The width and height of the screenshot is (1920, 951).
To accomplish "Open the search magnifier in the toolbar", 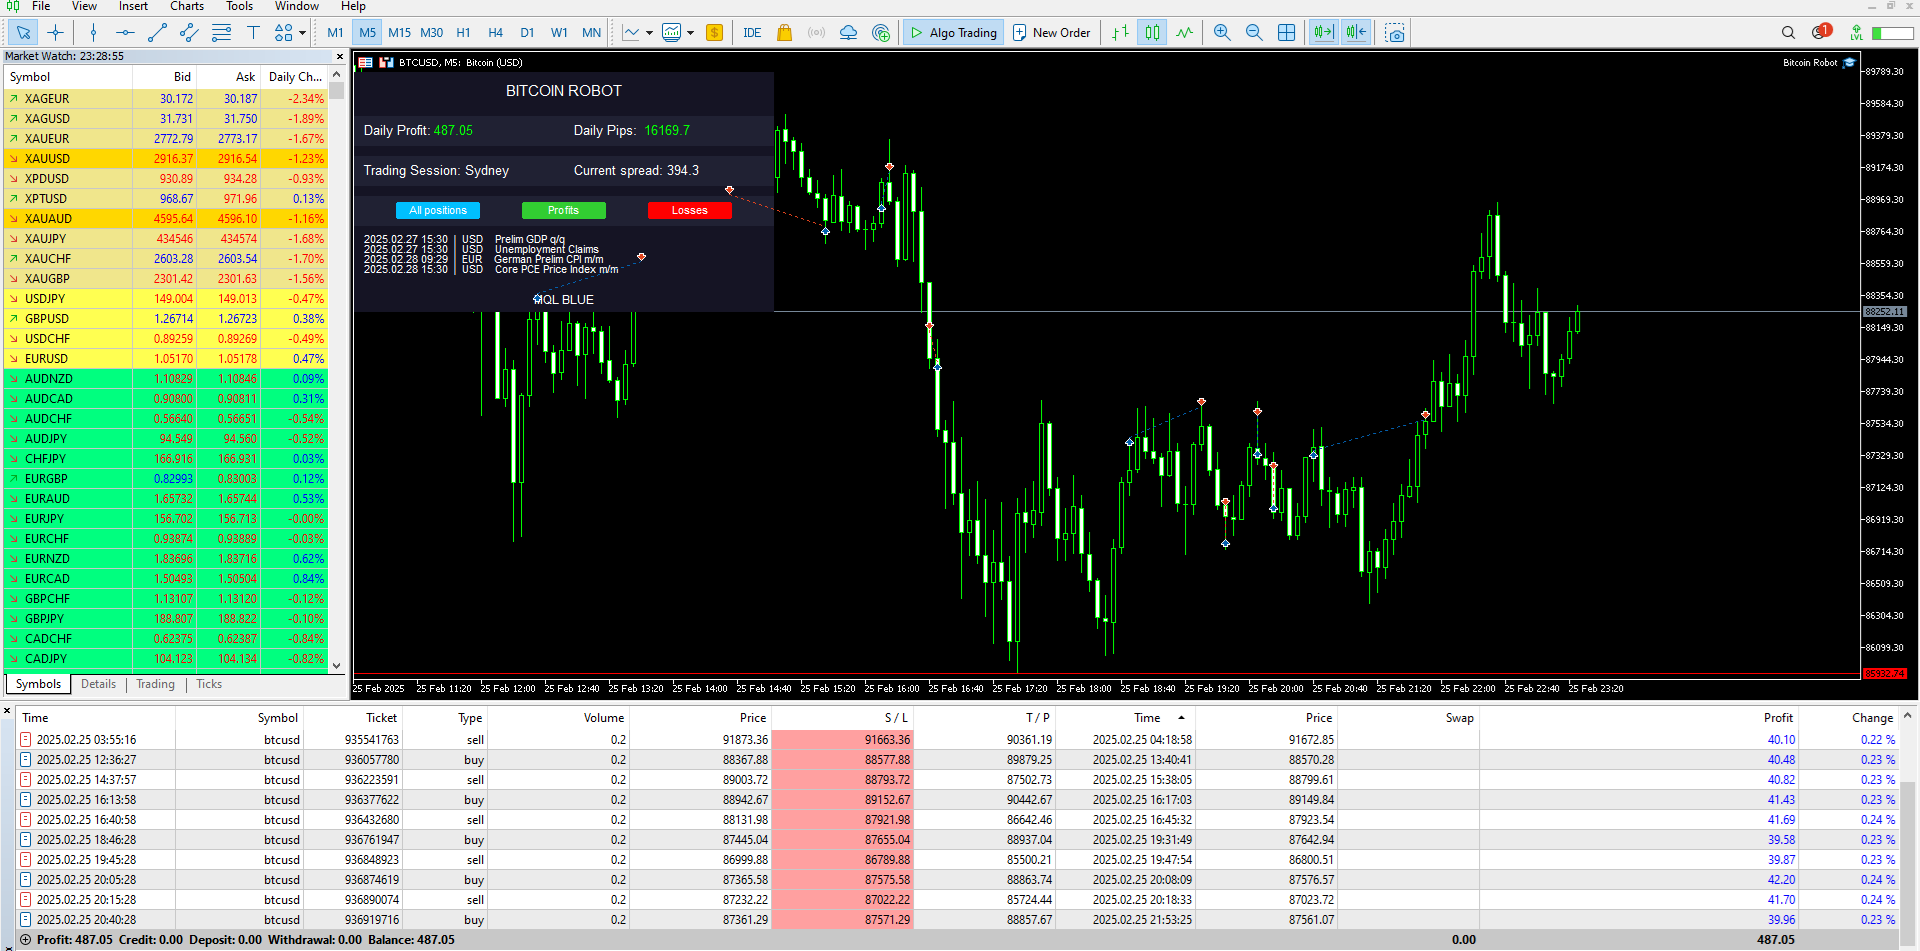I will click(x=1788, y=33).
